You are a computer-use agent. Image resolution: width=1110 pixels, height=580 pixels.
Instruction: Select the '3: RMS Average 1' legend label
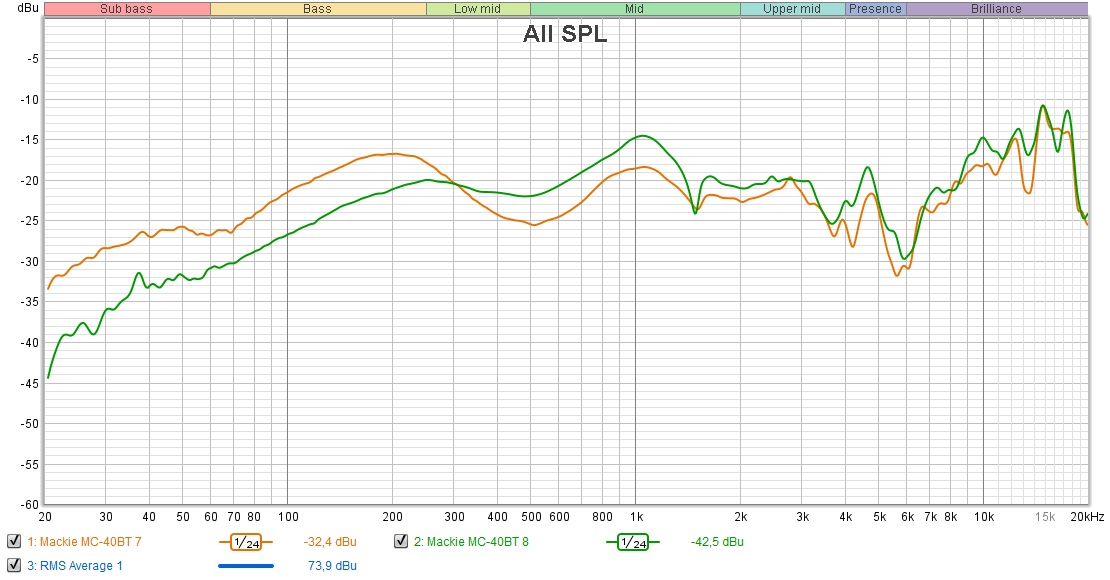tap(75, 566)
